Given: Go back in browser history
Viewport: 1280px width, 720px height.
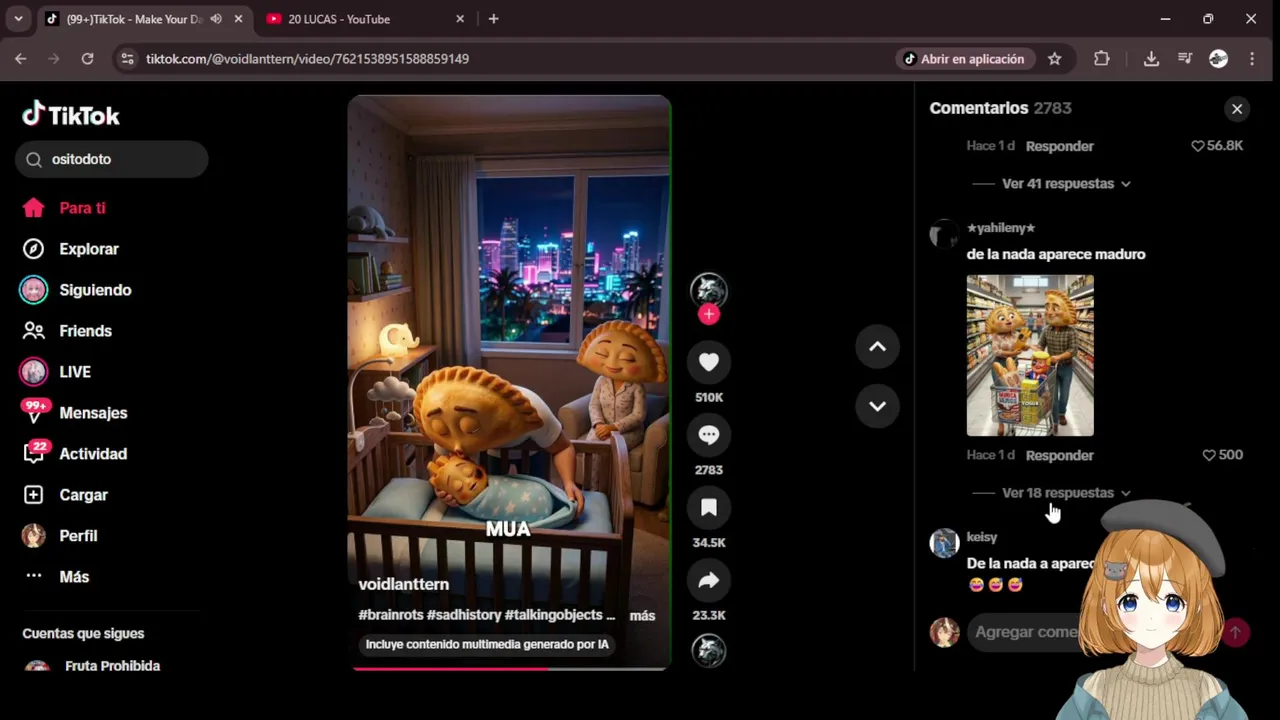Looking at the screenshot, I should tap(21, 59).
